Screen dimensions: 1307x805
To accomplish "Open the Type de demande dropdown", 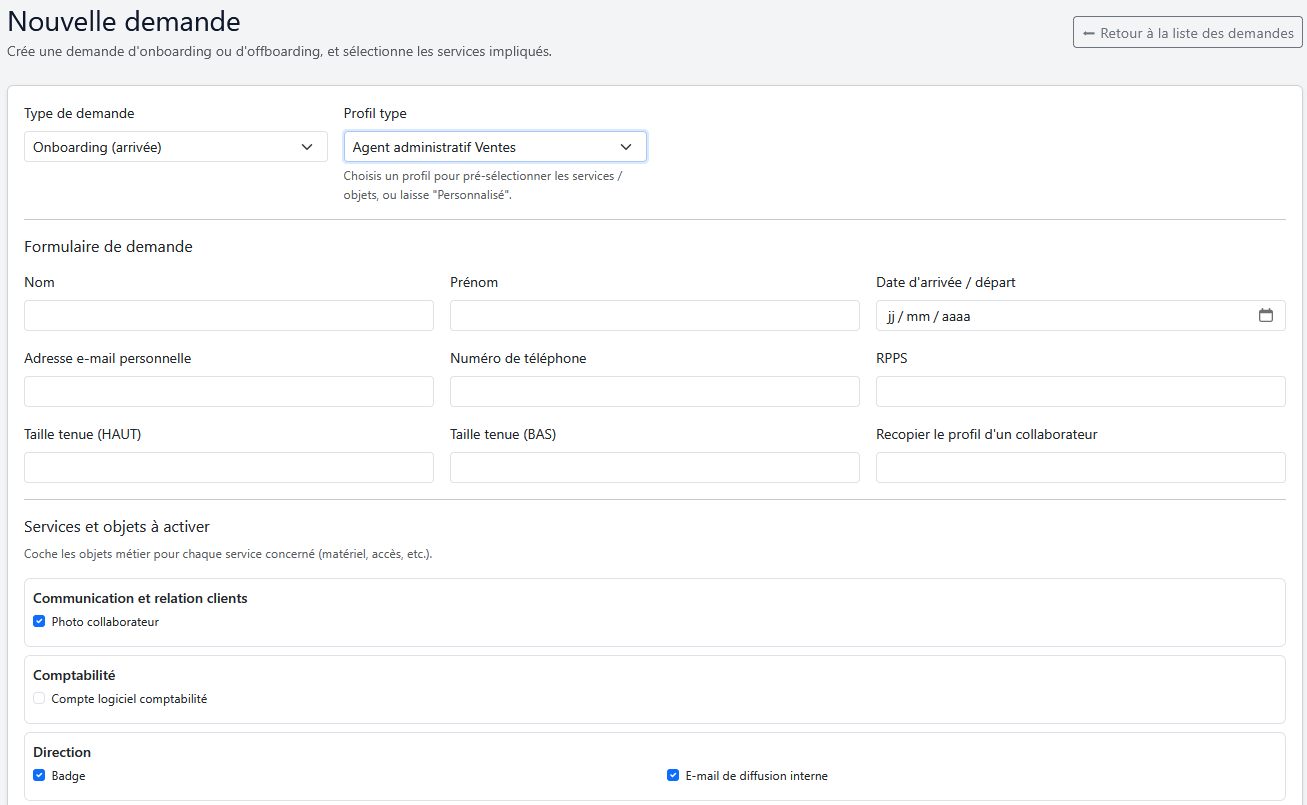I will click(x=176, y=147).
